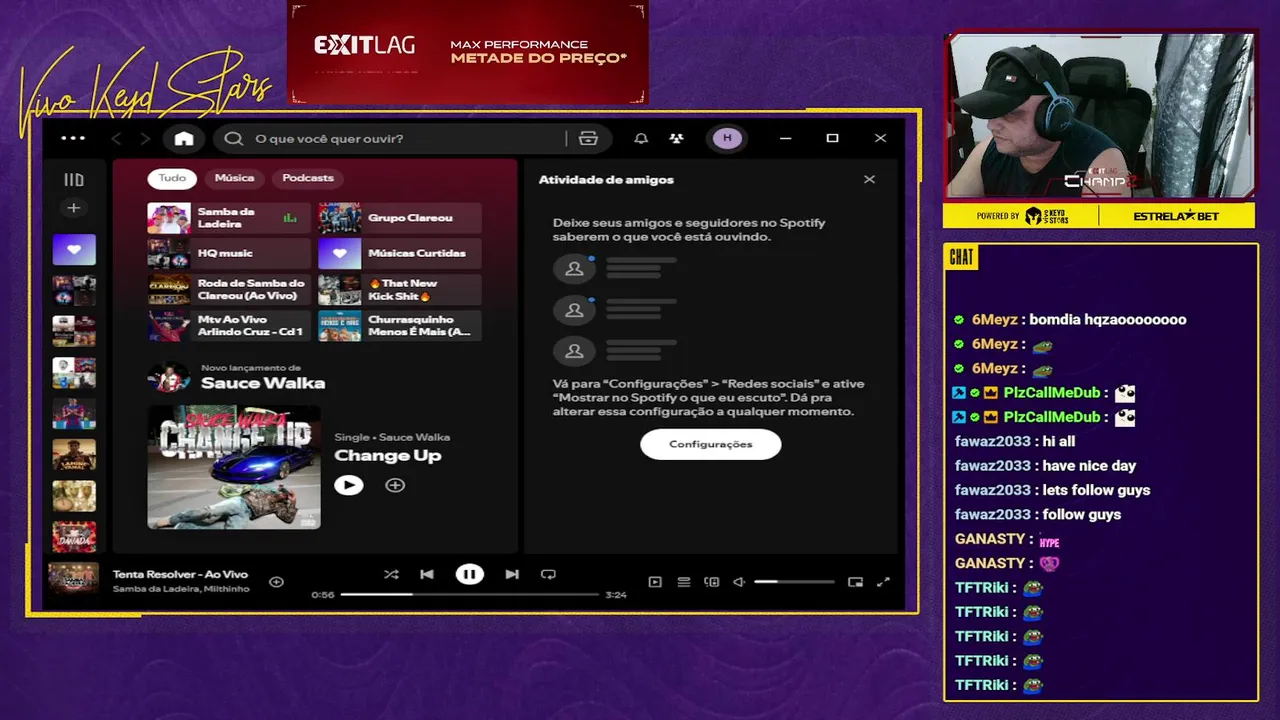This screenshot has height=720, width=1280.
Task: Toggle the Now Playing view icon
Action: point(655,582)
